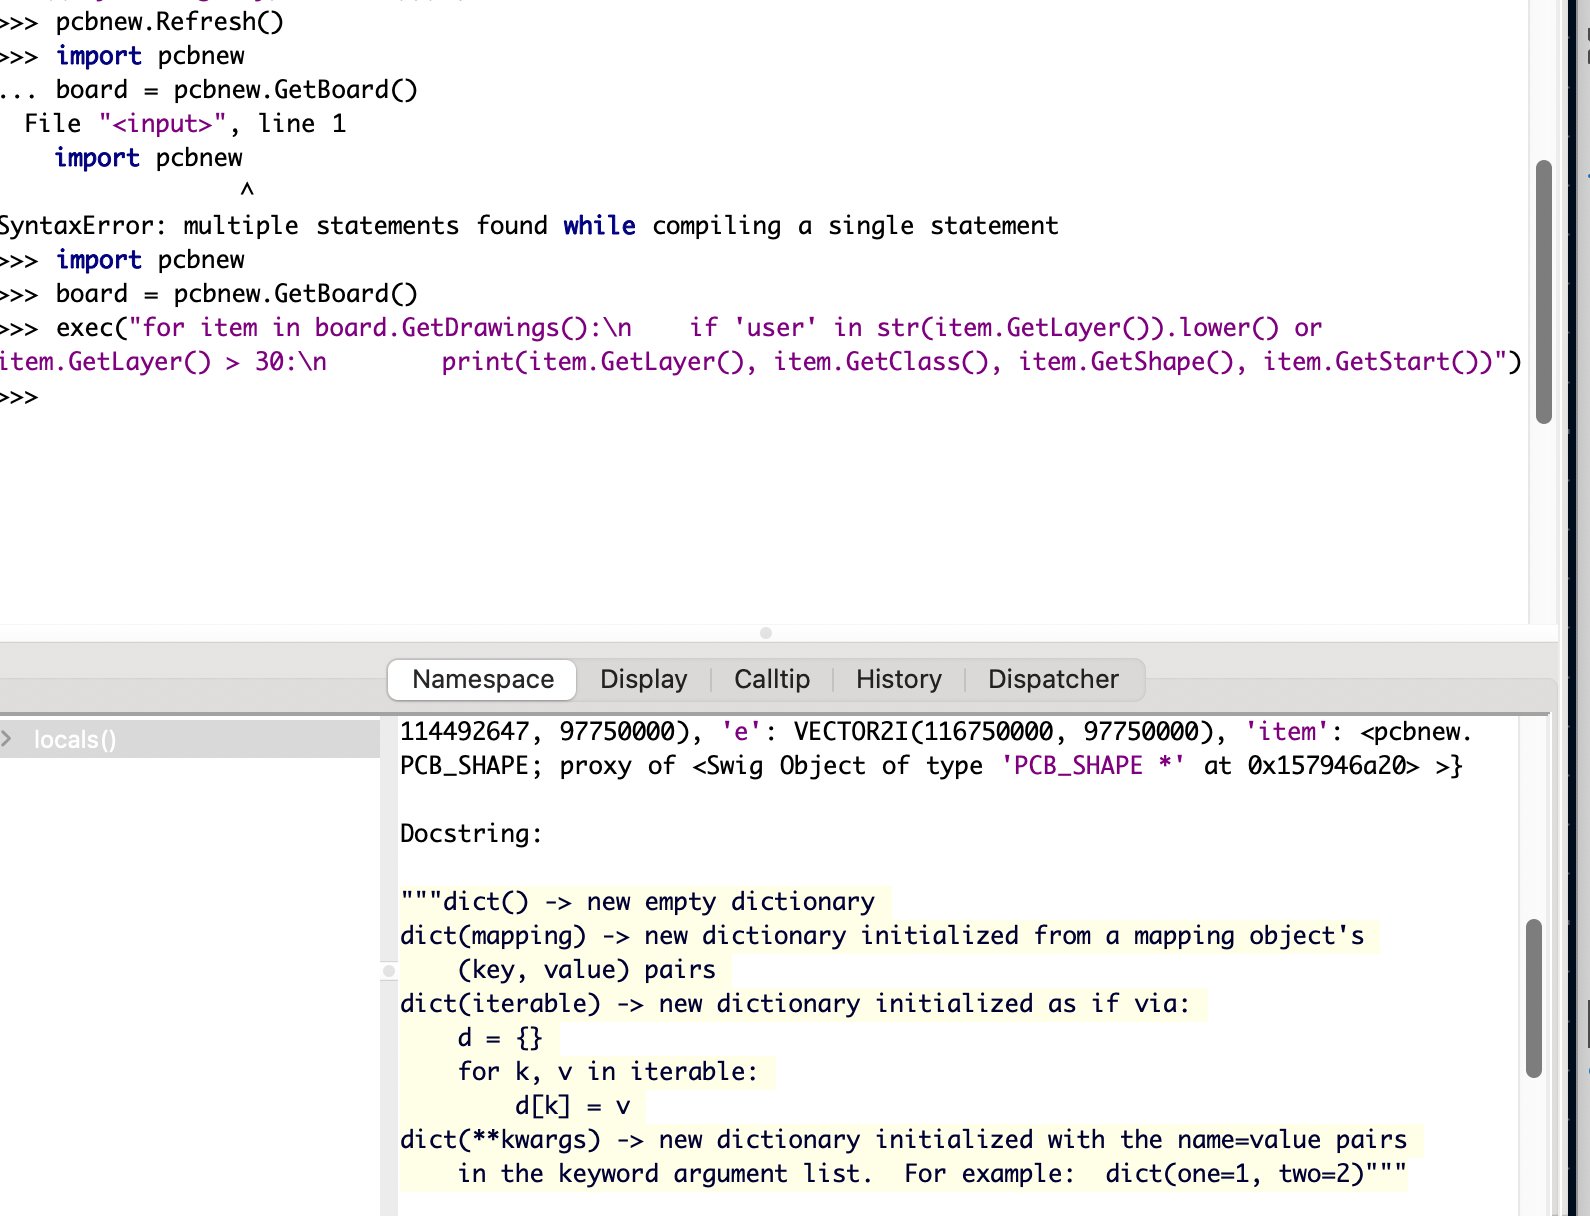Click the 'for k, v in iterable:' line
Viewport: 1590px width, 1216px height.
(x=608, y=1072)
